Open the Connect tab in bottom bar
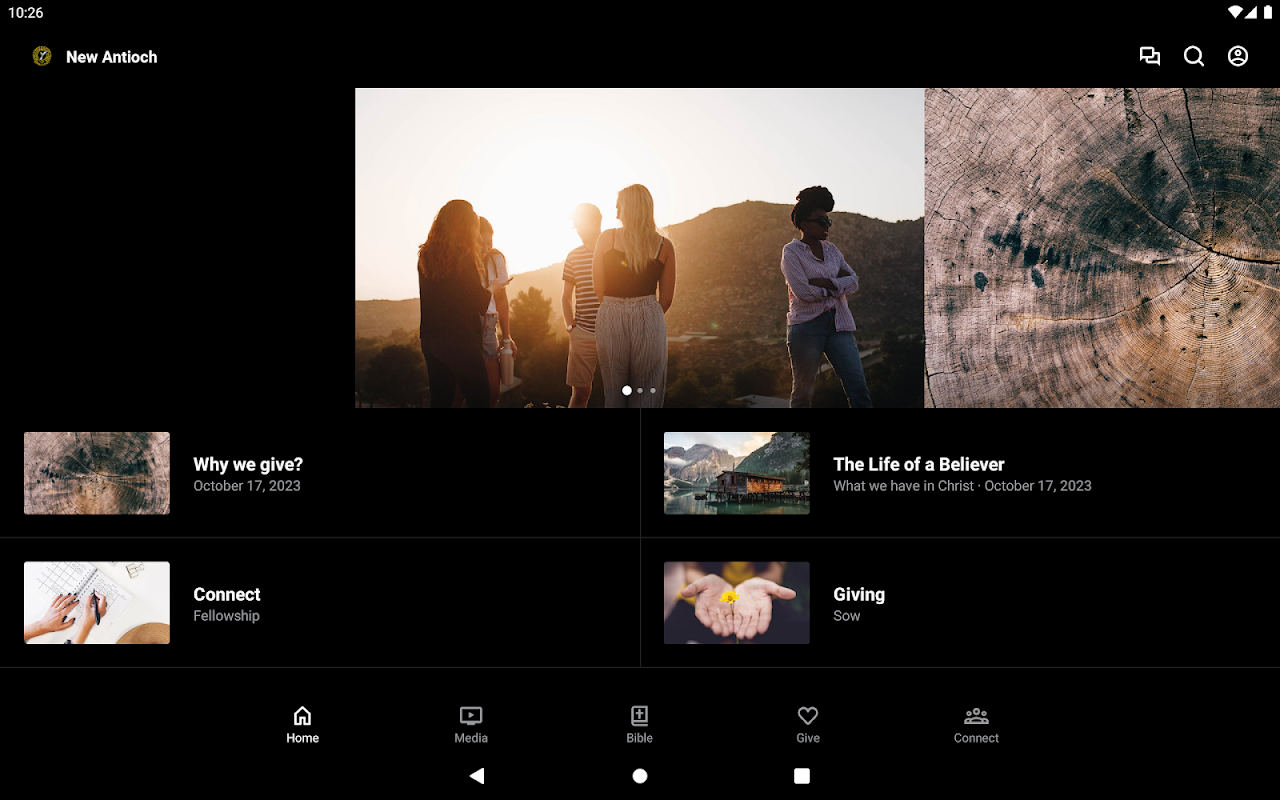Screen dimensions: 1280x800 click(976, 725)
